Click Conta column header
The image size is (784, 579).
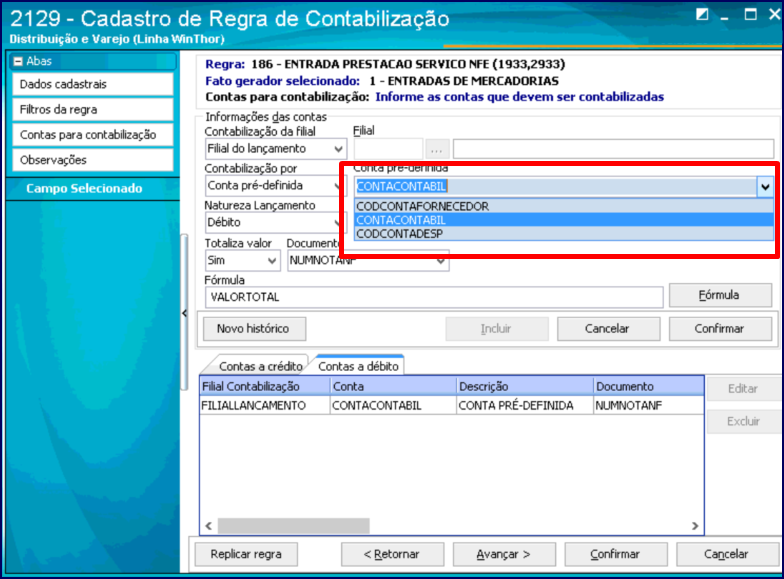point(394,386)
